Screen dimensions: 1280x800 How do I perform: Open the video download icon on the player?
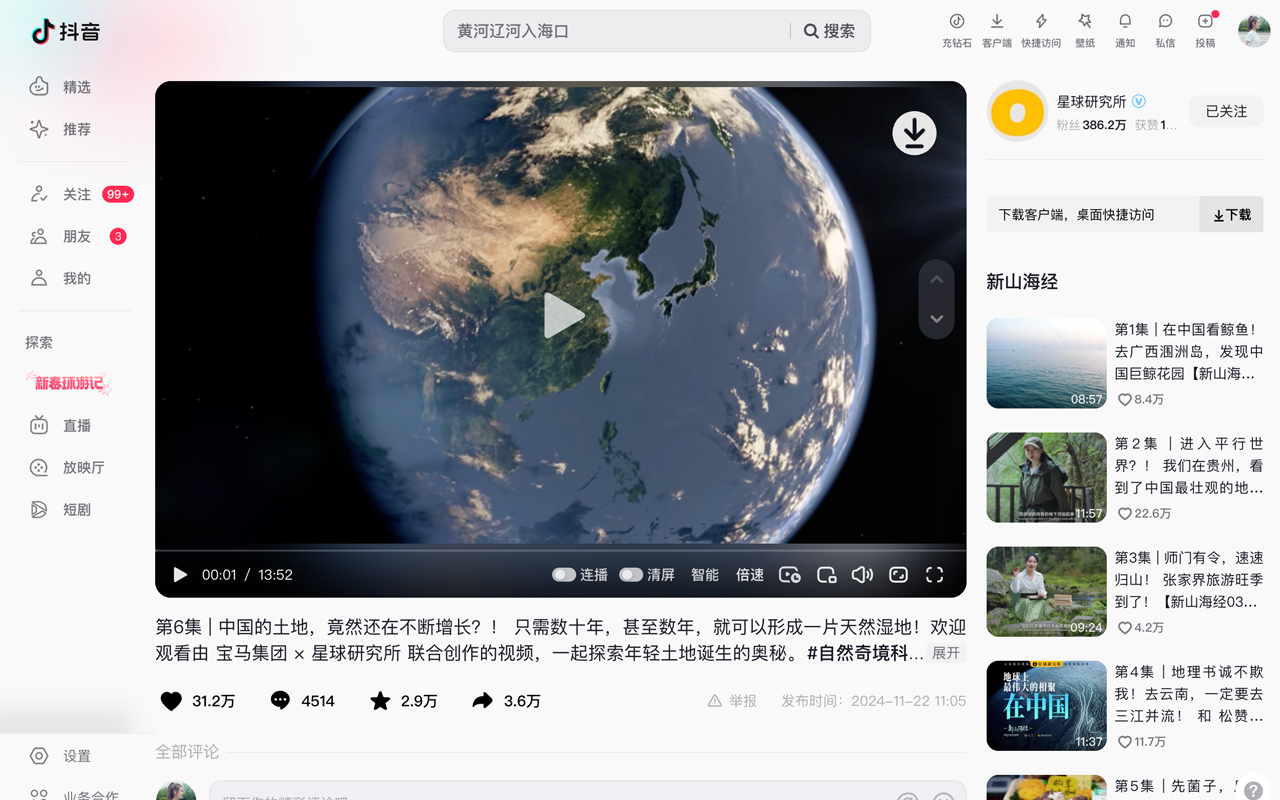tap(913, 131)
